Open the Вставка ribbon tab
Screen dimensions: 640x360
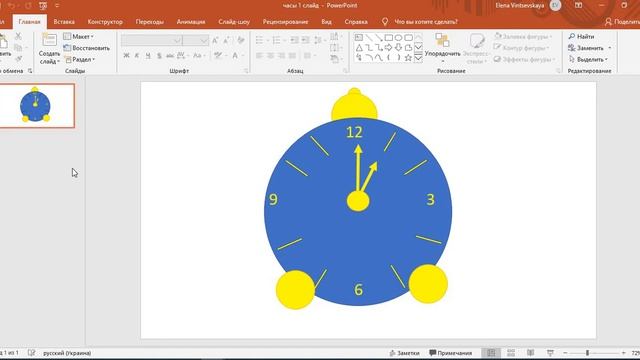64,22
